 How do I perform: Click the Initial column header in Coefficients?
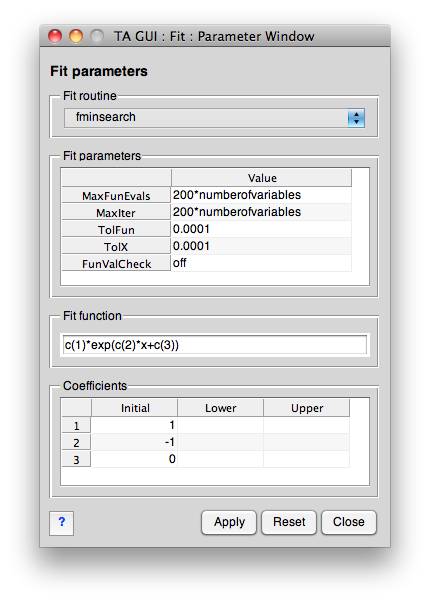[134, 408]
